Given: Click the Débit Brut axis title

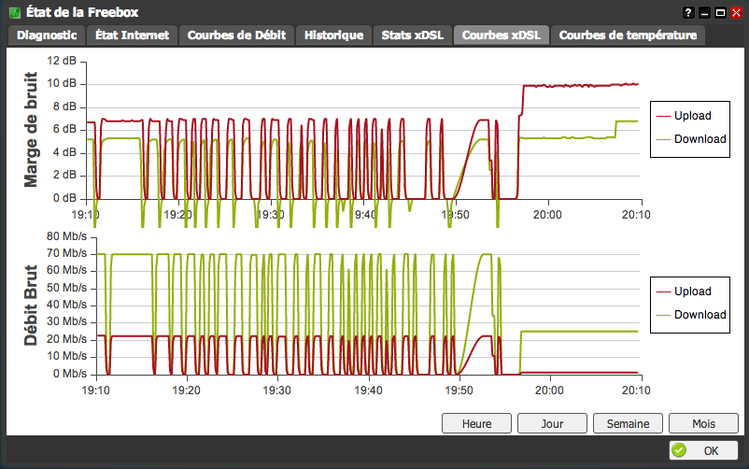Looking at the screenshot, I should click(31, 305).
